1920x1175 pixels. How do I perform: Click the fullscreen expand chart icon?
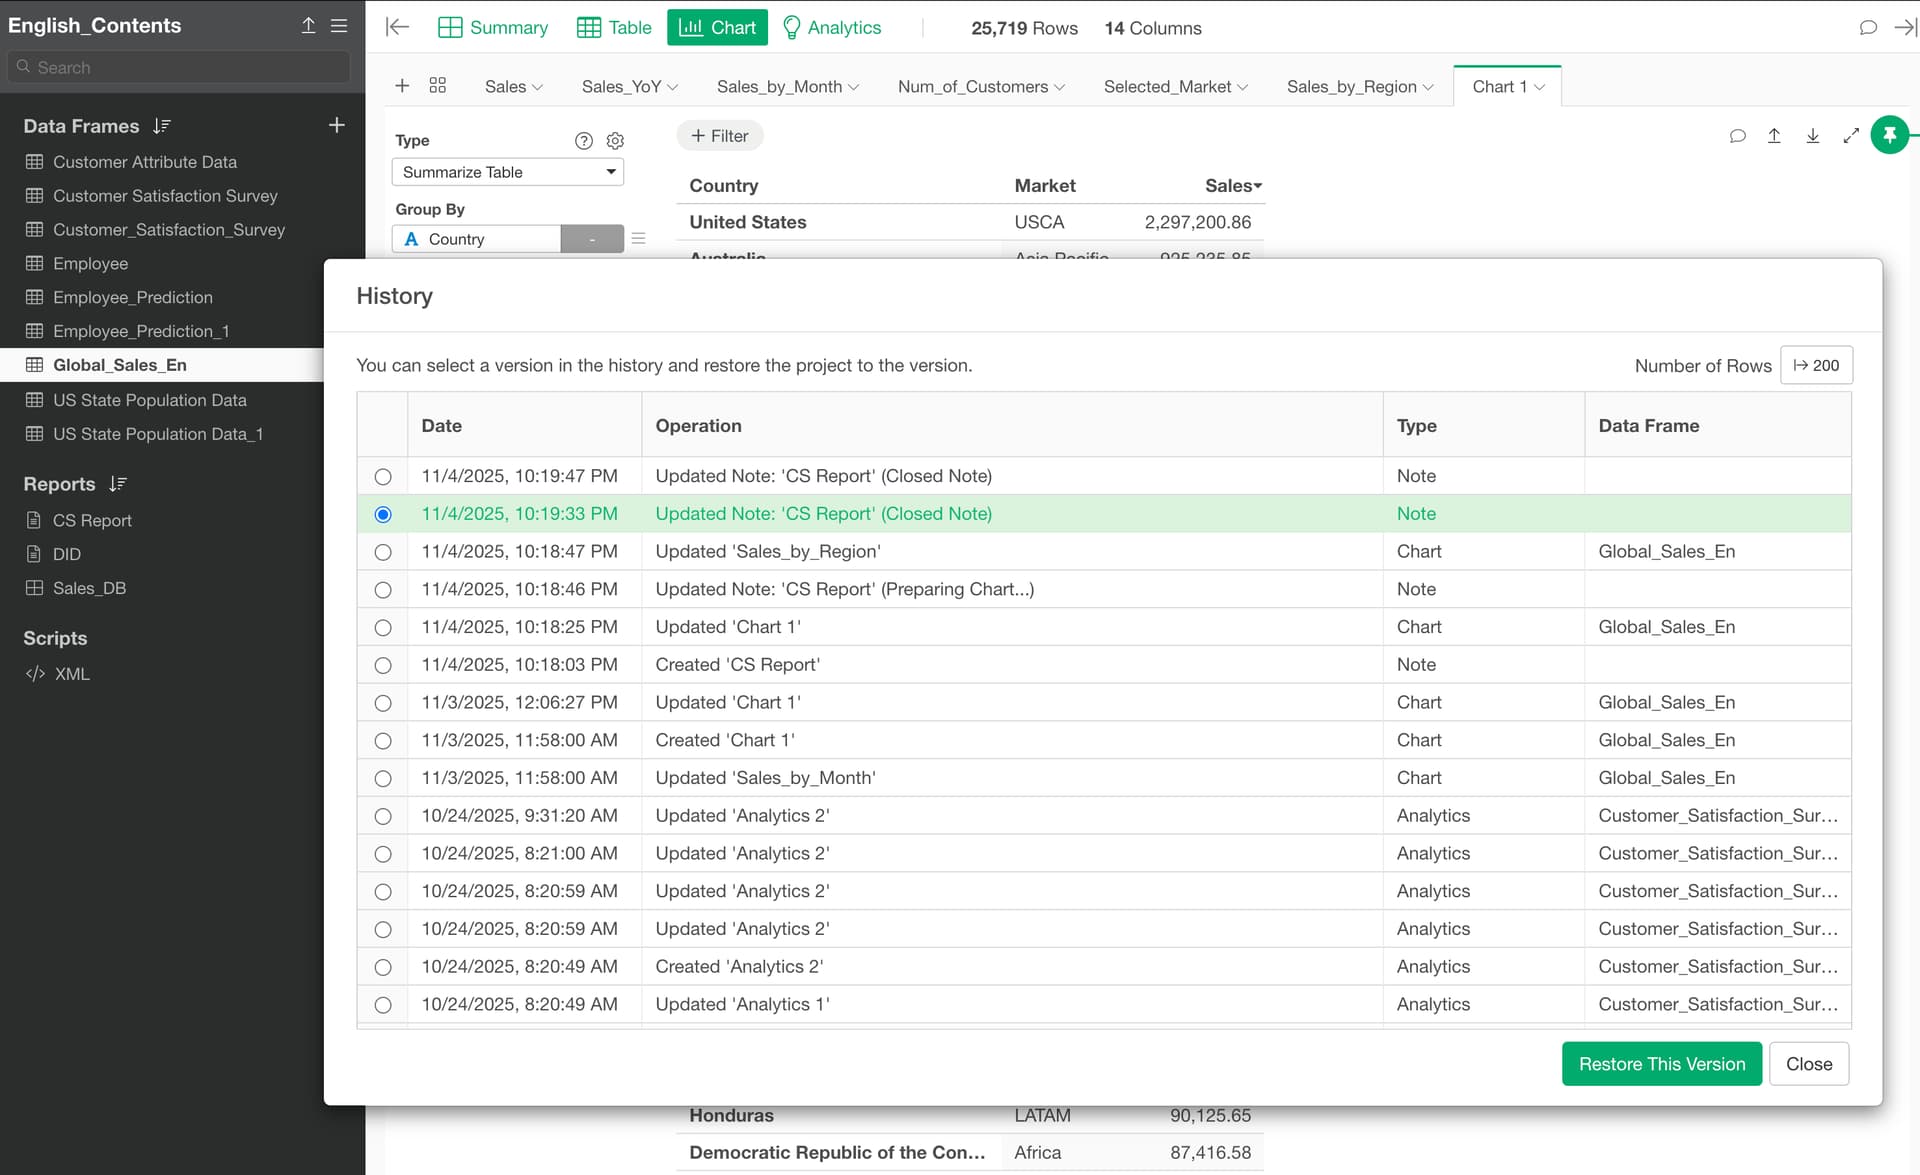pyautogui.click(x=1851, y=136)
